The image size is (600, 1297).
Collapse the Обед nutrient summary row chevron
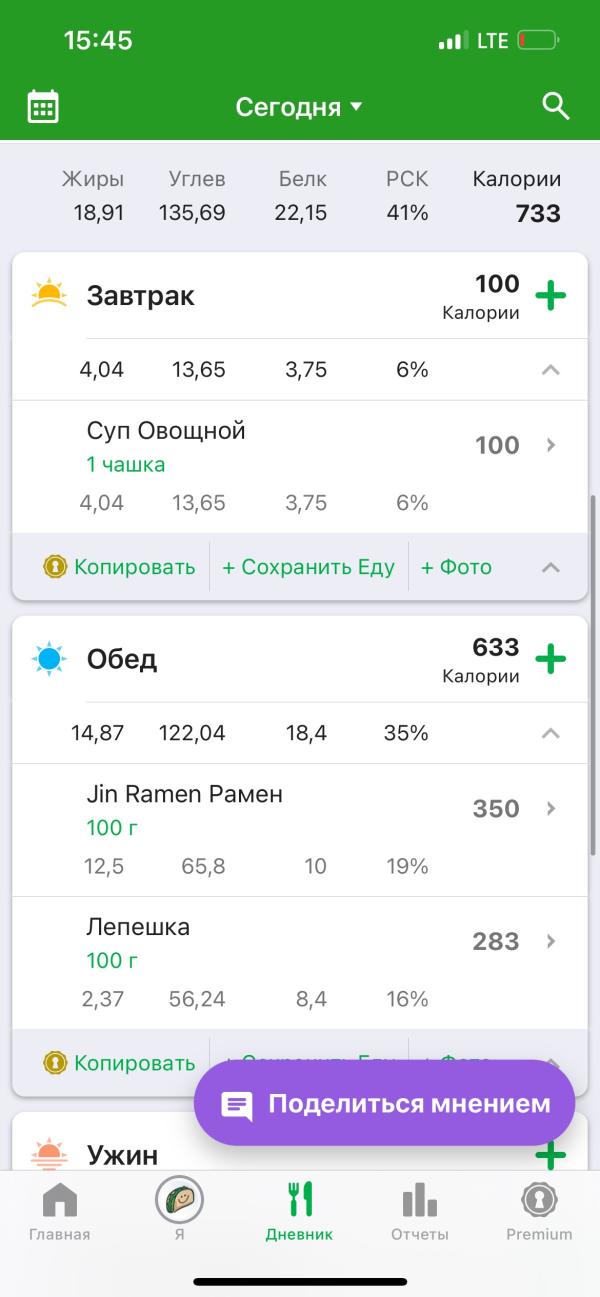[x=550, y=733]
